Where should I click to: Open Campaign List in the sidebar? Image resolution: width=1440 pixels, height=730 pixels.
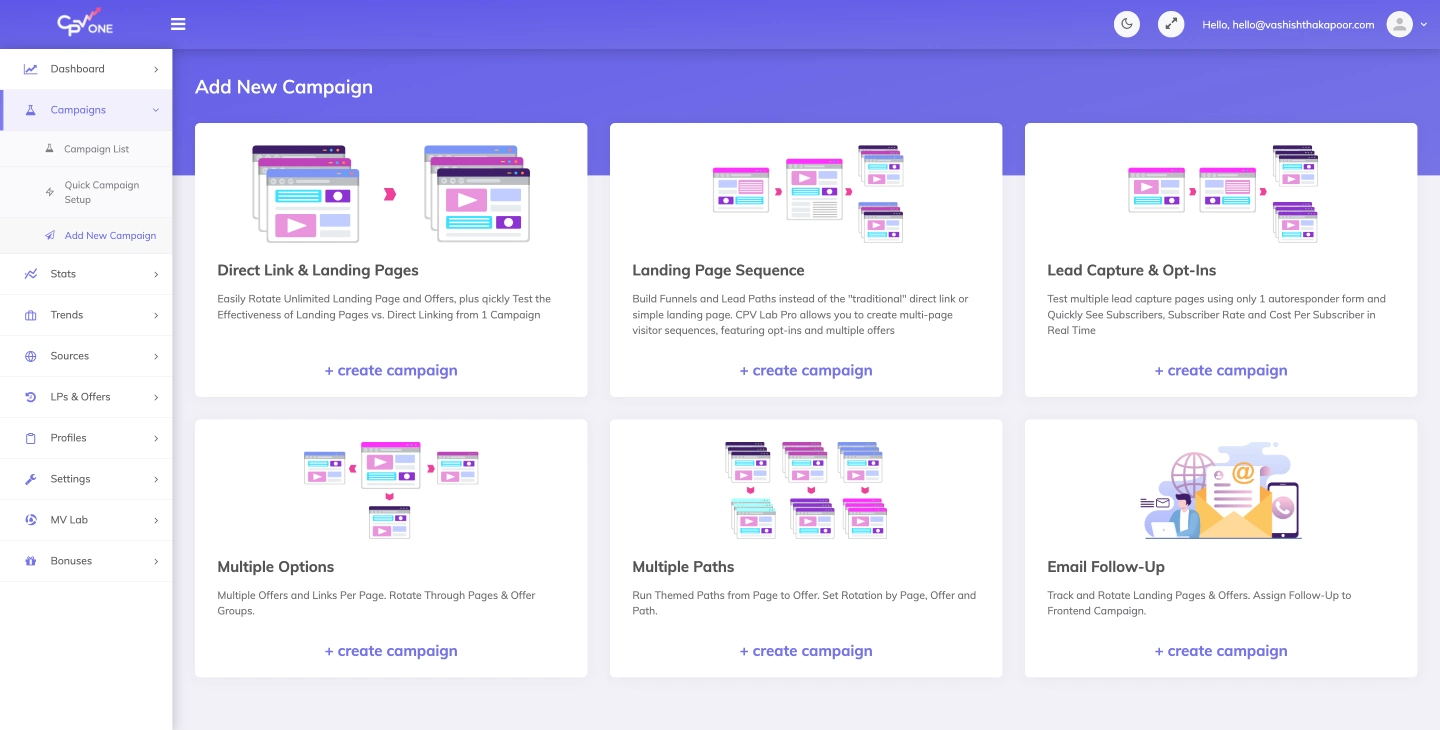[96, 149]
